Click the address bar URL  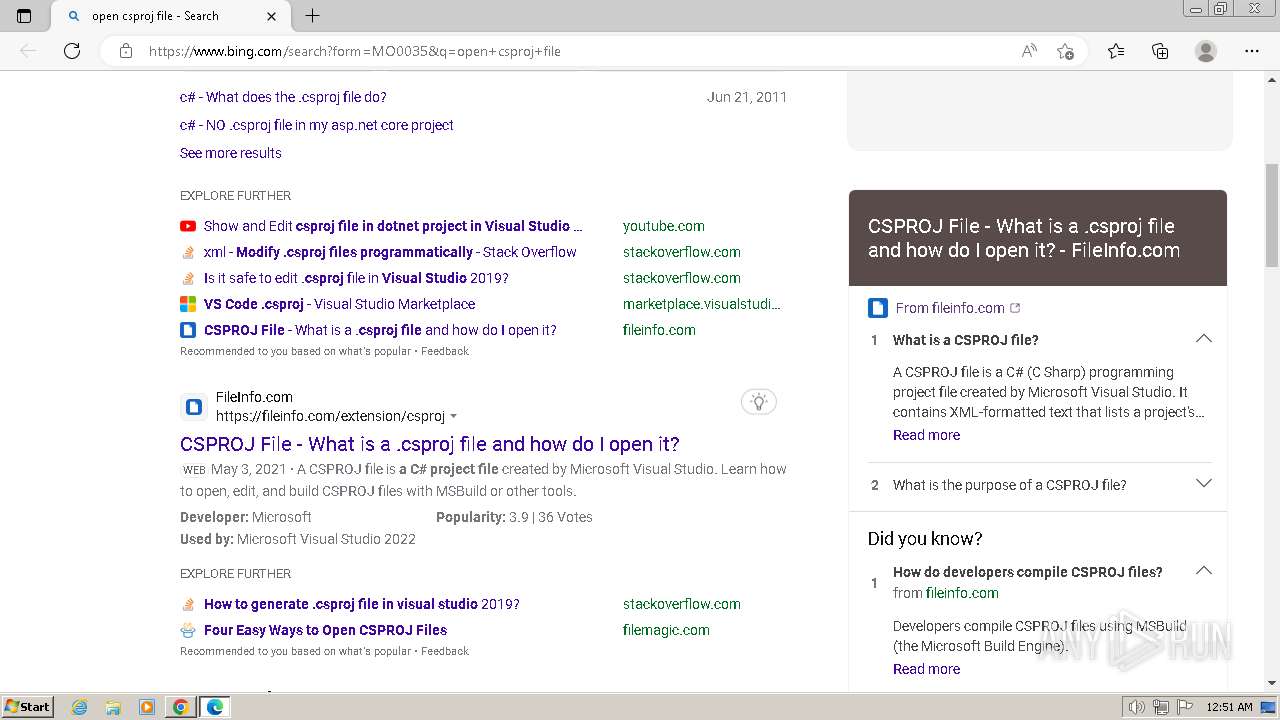(x=355, y=51)
